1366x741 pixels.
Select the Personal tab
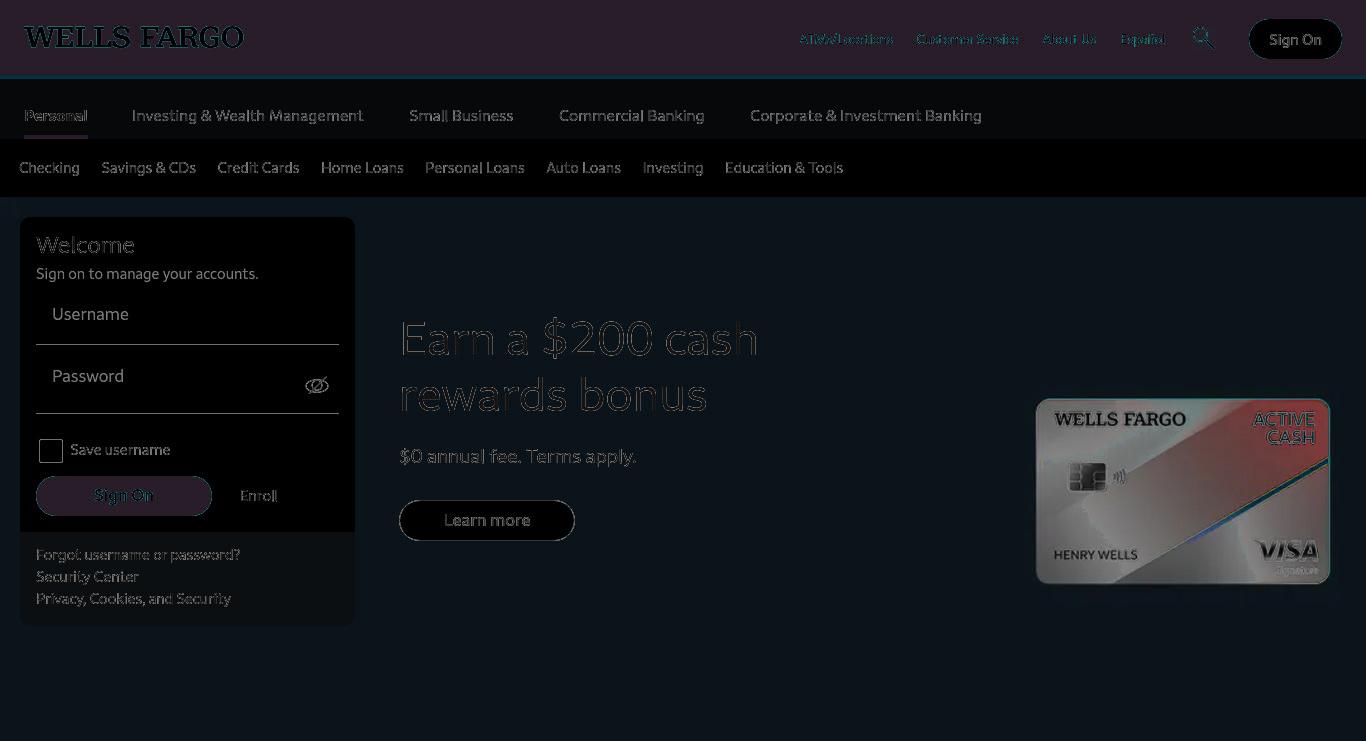tap(56, 116)
